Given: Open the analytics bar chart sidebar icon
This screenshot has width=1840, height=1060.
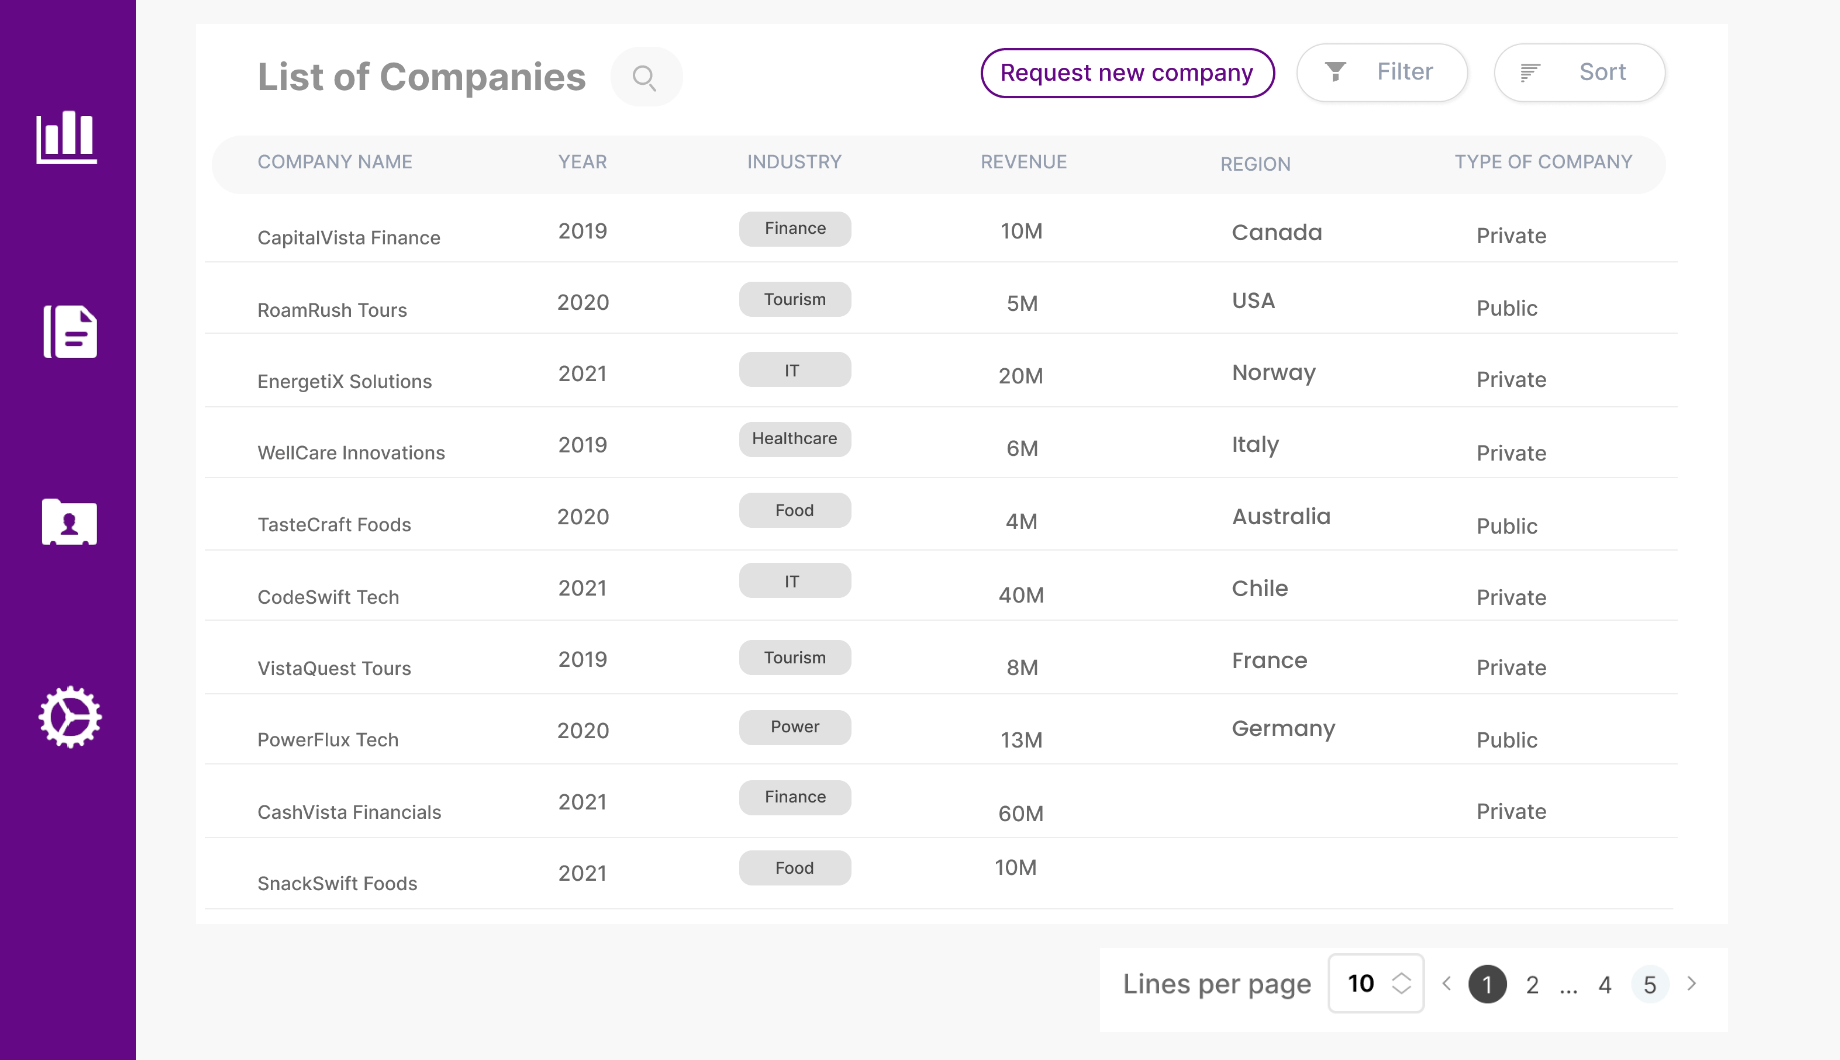Looking at the screenshot, I should click(x=67, y=137).
